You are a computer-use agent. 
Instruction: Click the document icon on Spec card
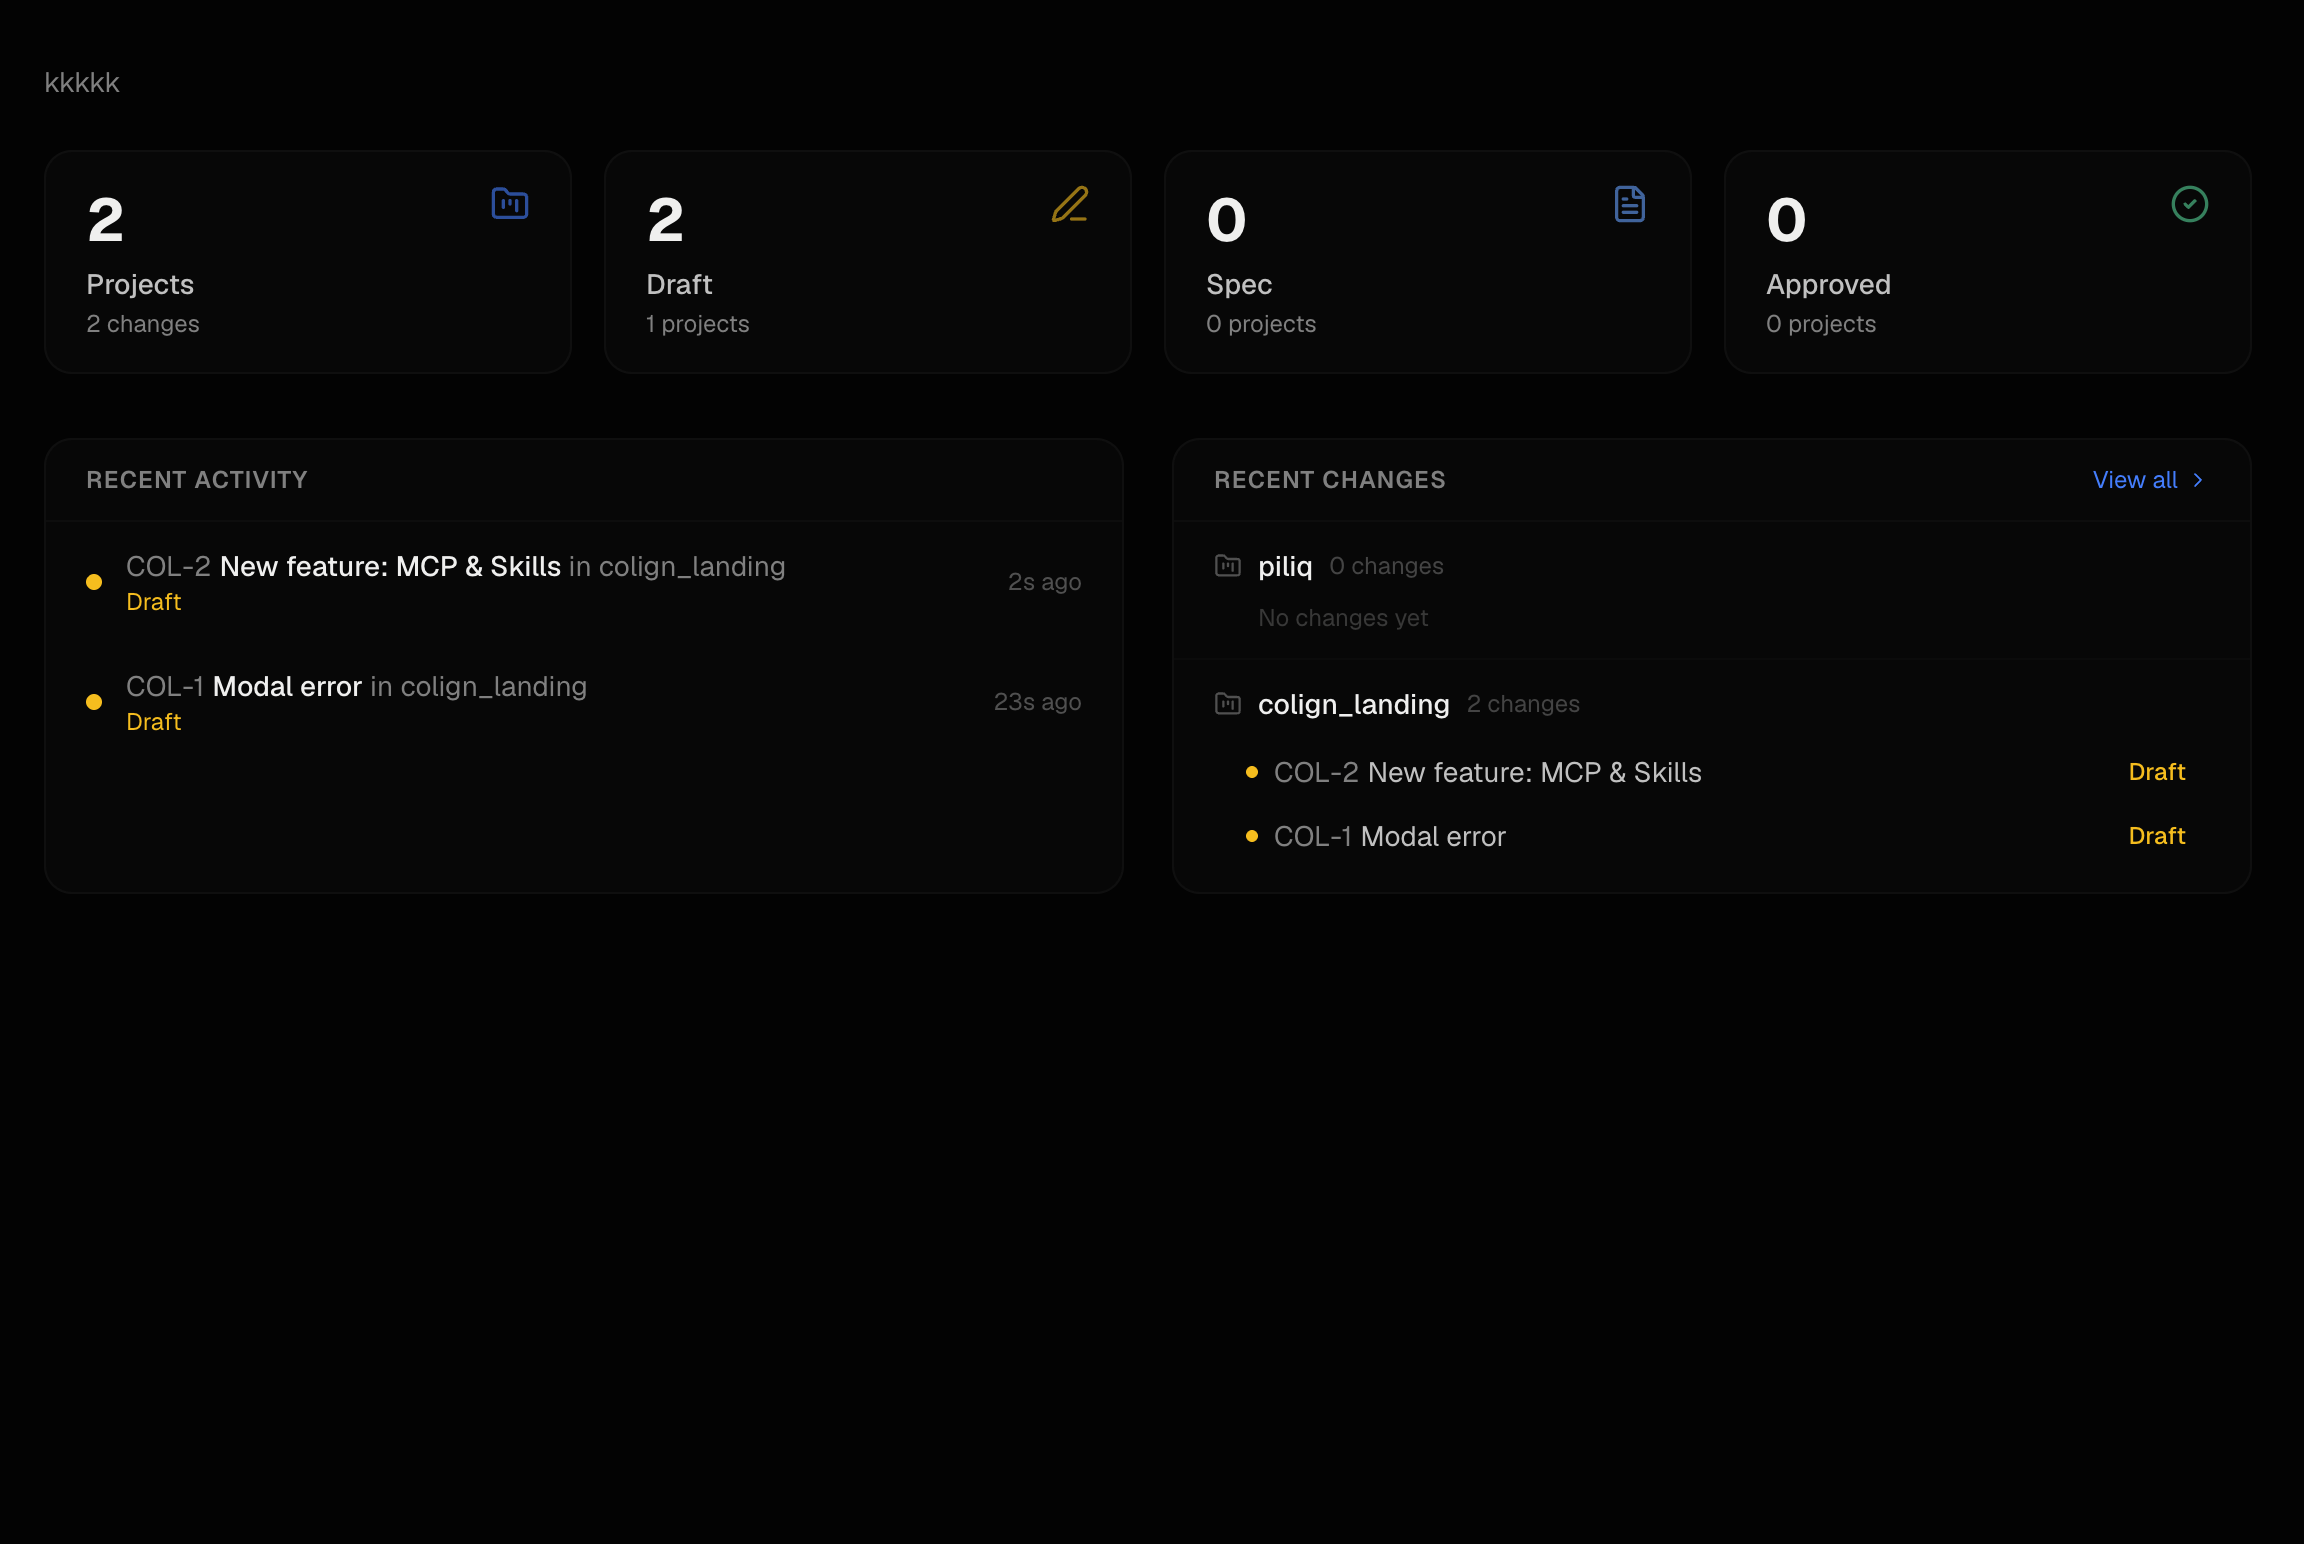(x=1630, y=204)
